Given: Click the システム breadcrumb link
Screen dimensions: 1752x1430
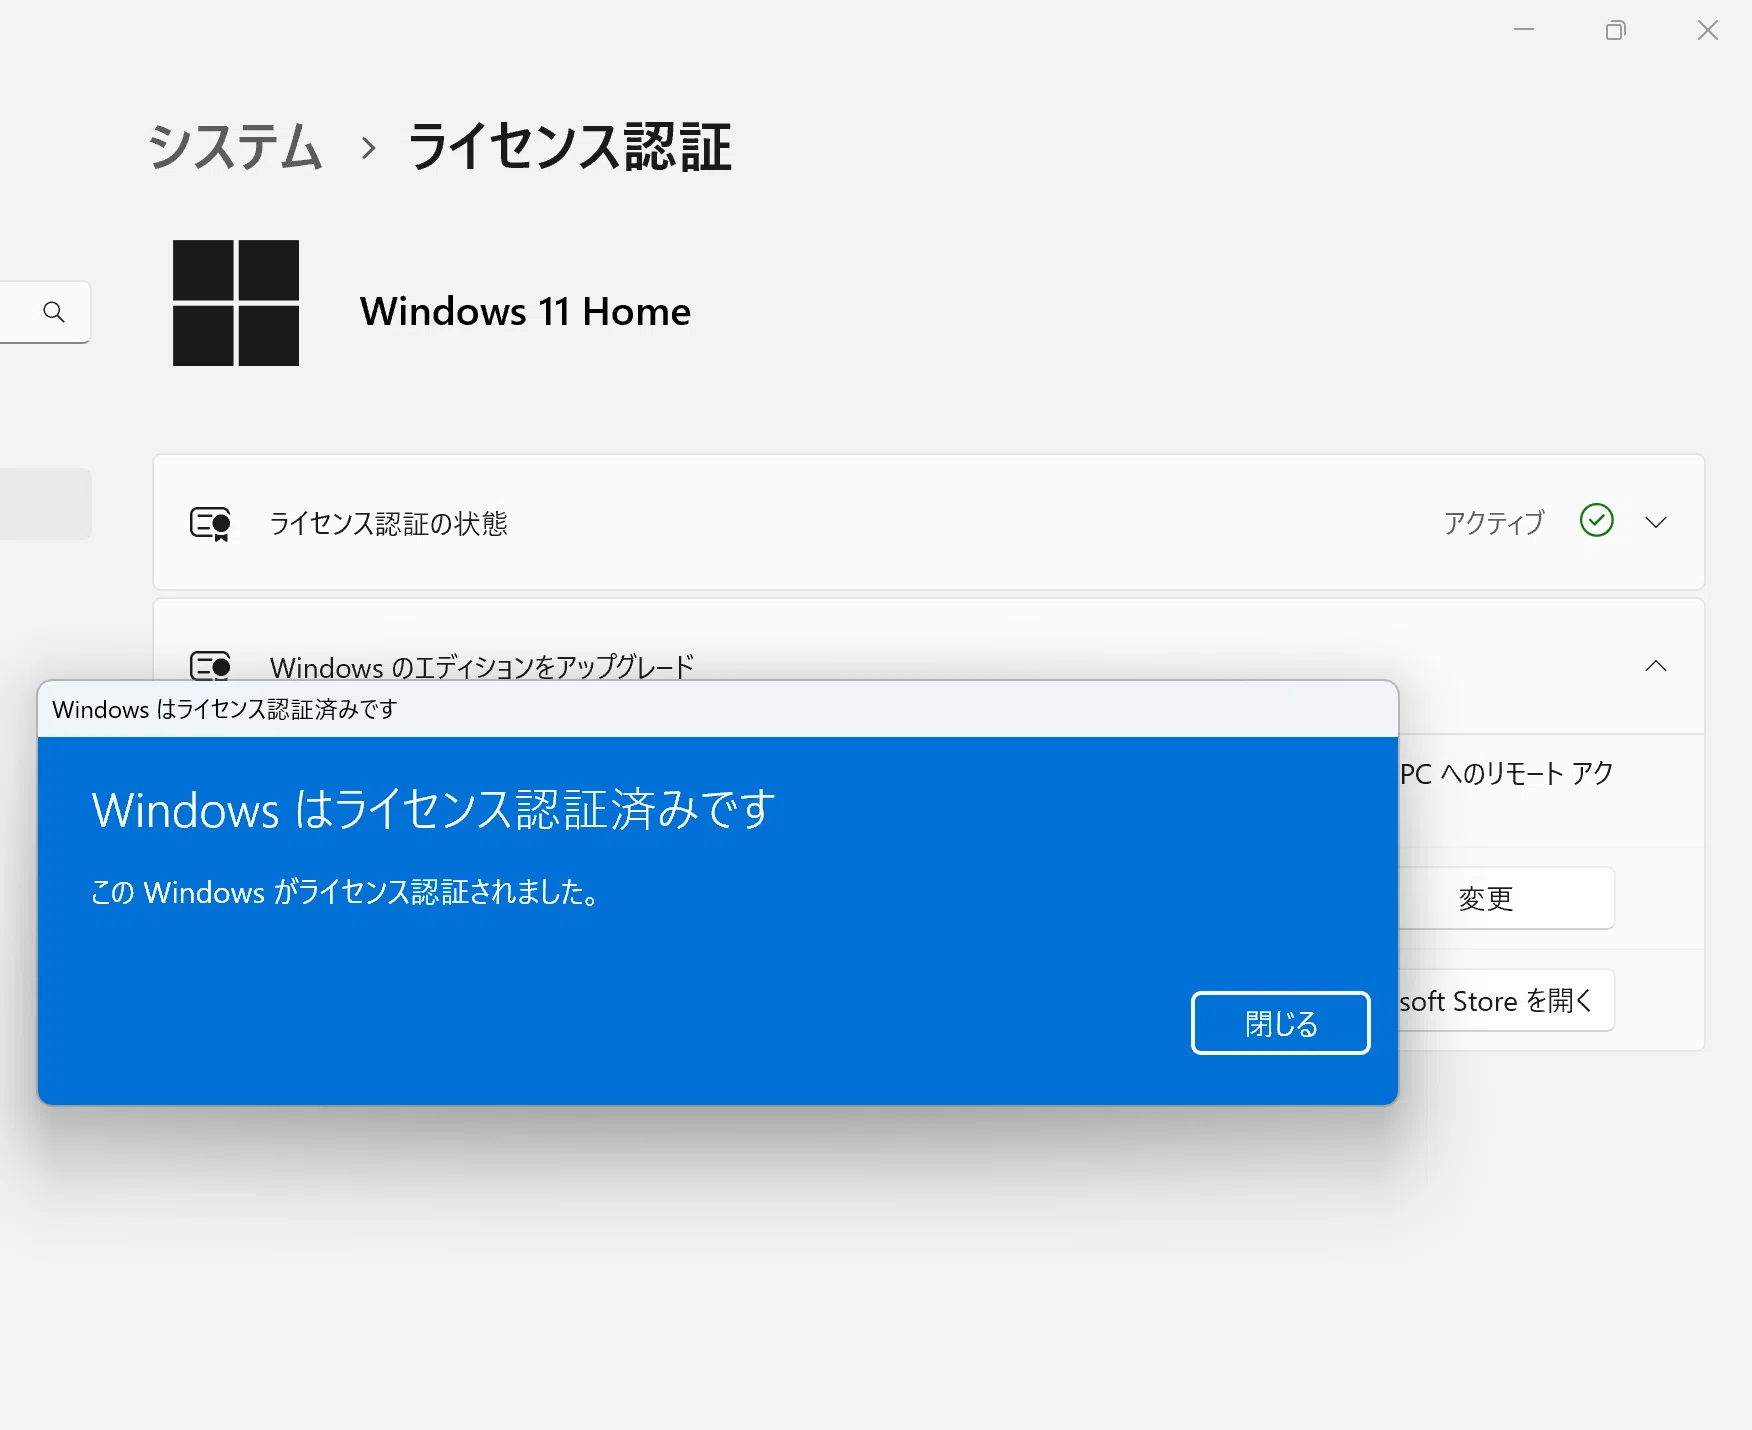Looking at the screenshot, I should (x=235, y=147).
